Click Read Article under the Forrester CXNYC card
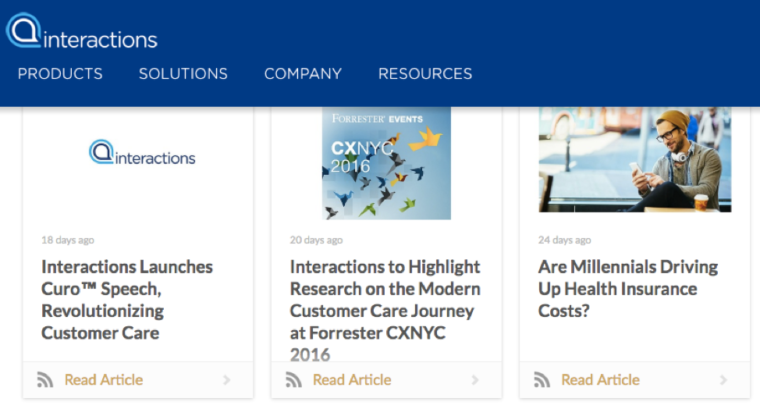This screenshot has width=760, height=409. click(x=352, y=380)
